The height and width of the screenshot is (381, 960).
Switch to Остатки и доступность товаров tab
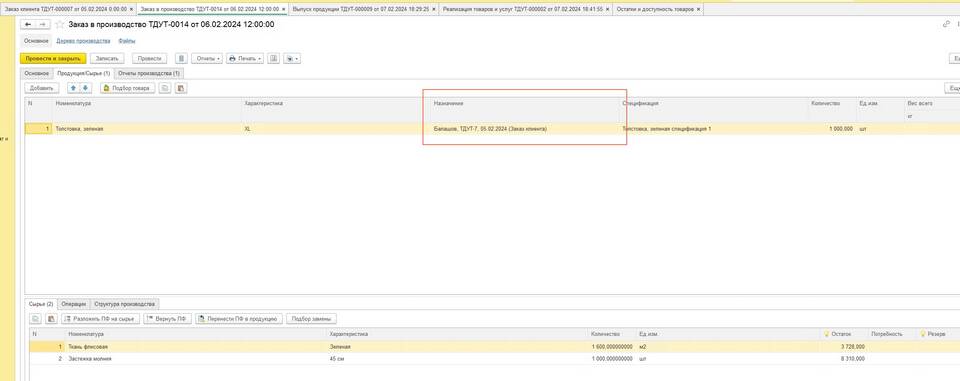[655, 10]
